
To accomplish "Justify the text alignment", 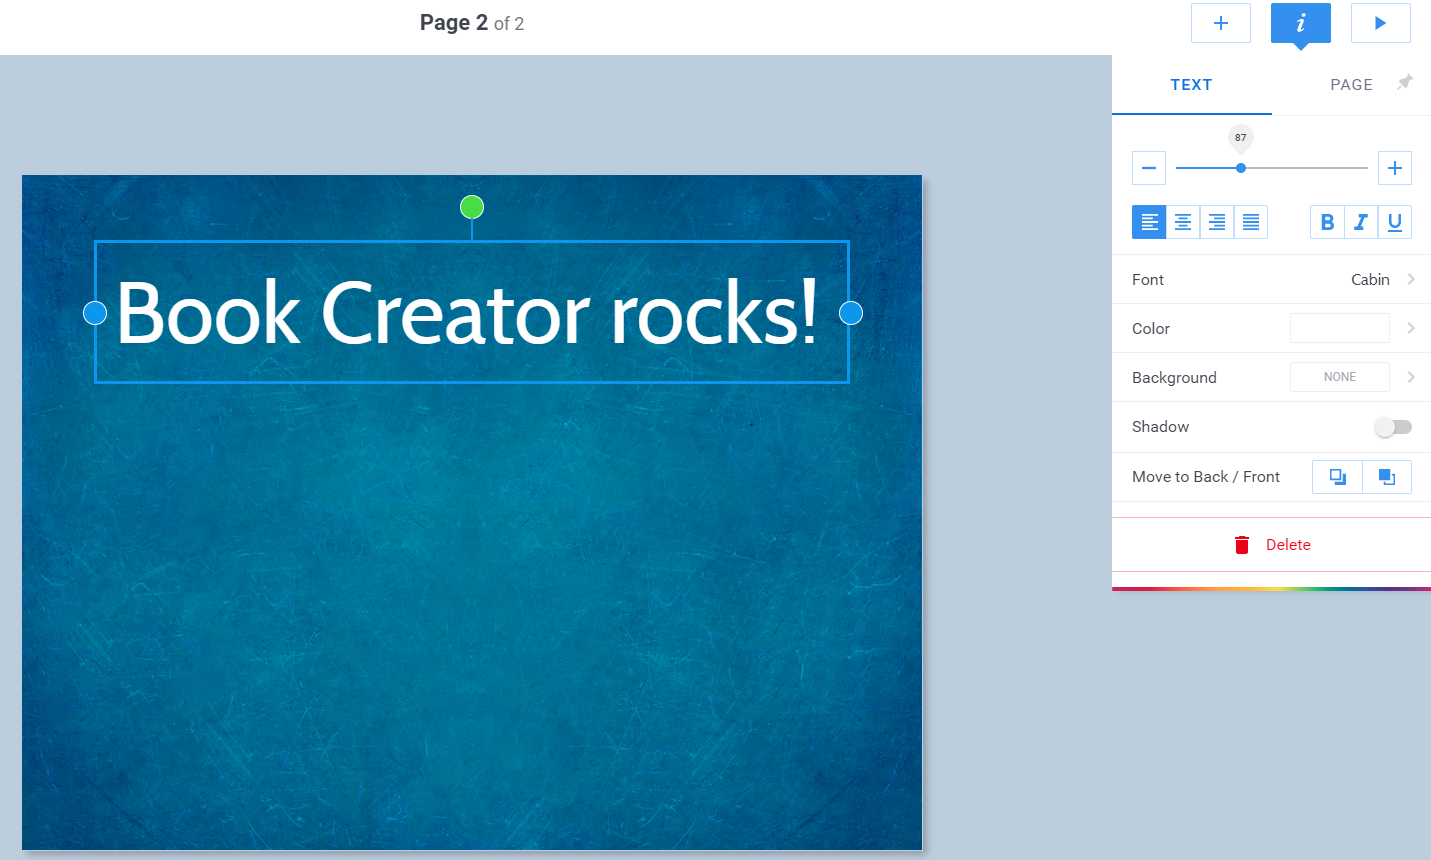I will click(1251, 222).
